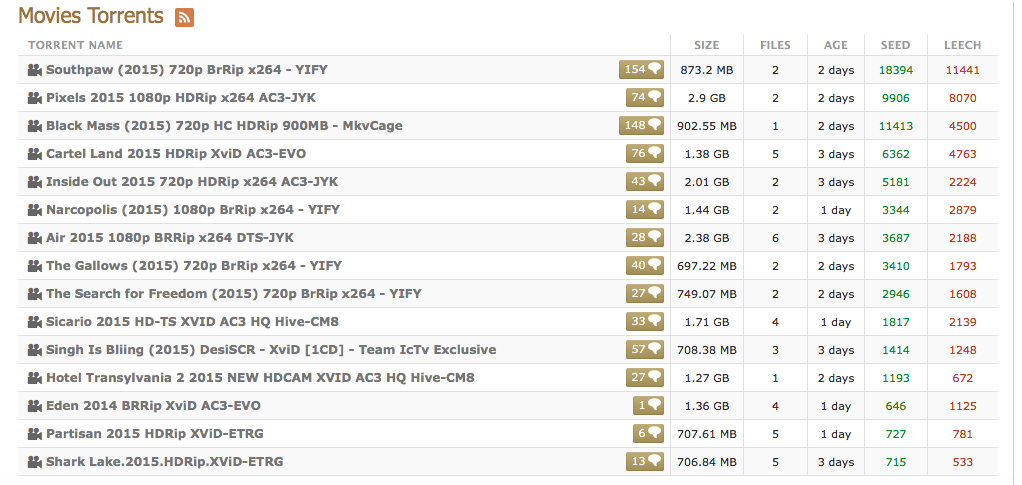Image resolution: width=1022 pixels, height=485 pixels.
Task: Click the 1 comment badge on Eden 2014
Action: click(x=648, y=406)
